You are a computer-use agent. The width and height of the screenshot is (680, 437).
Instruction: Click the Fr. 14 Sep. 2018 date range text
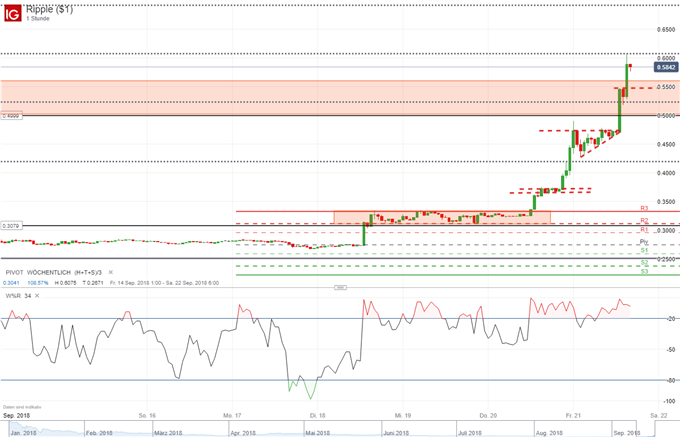point(164,283)
